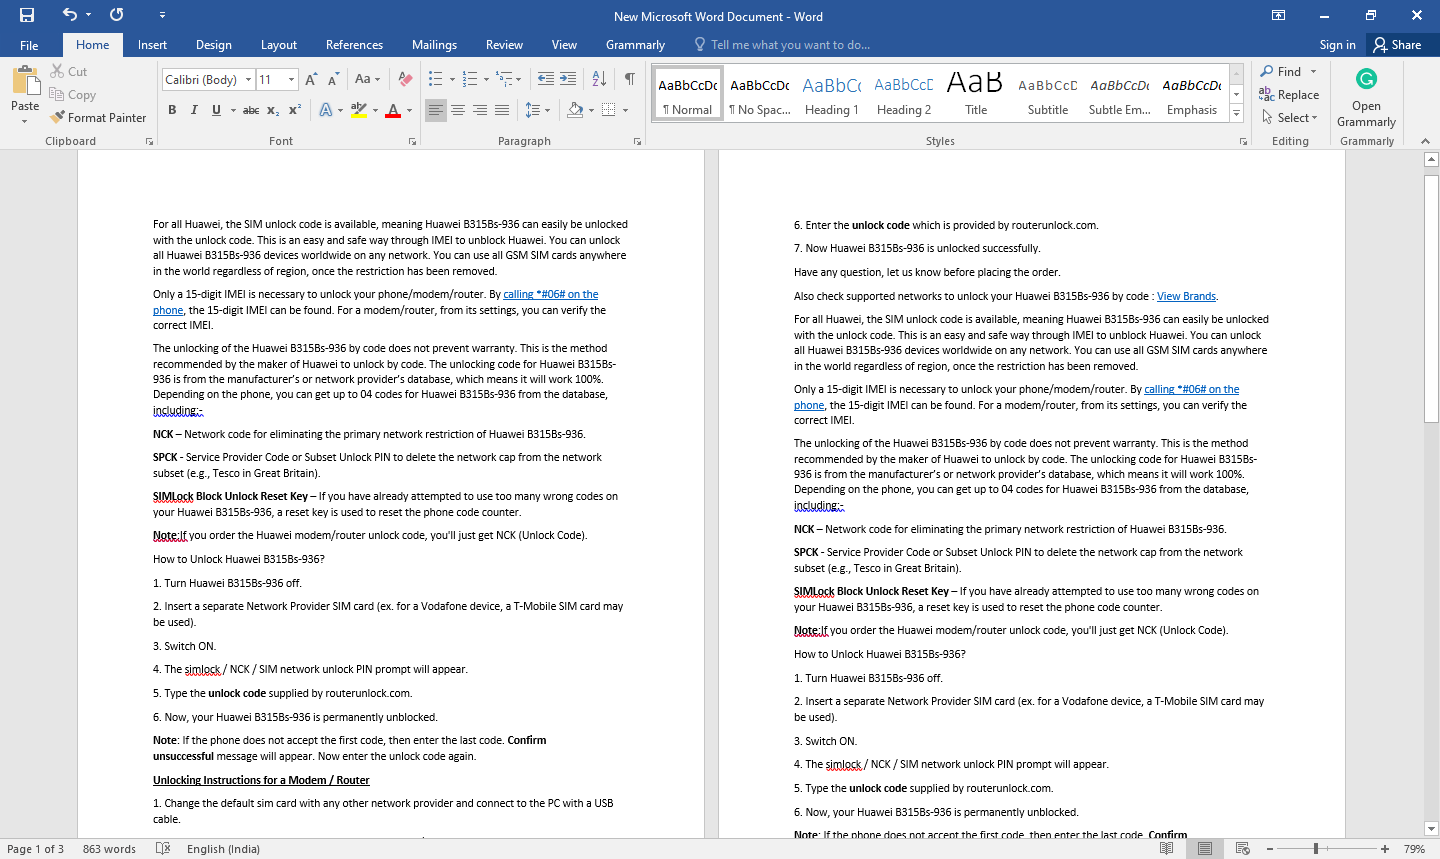
Task: Open spelling proofing icon in status bar
Action: tap(163, 849)
